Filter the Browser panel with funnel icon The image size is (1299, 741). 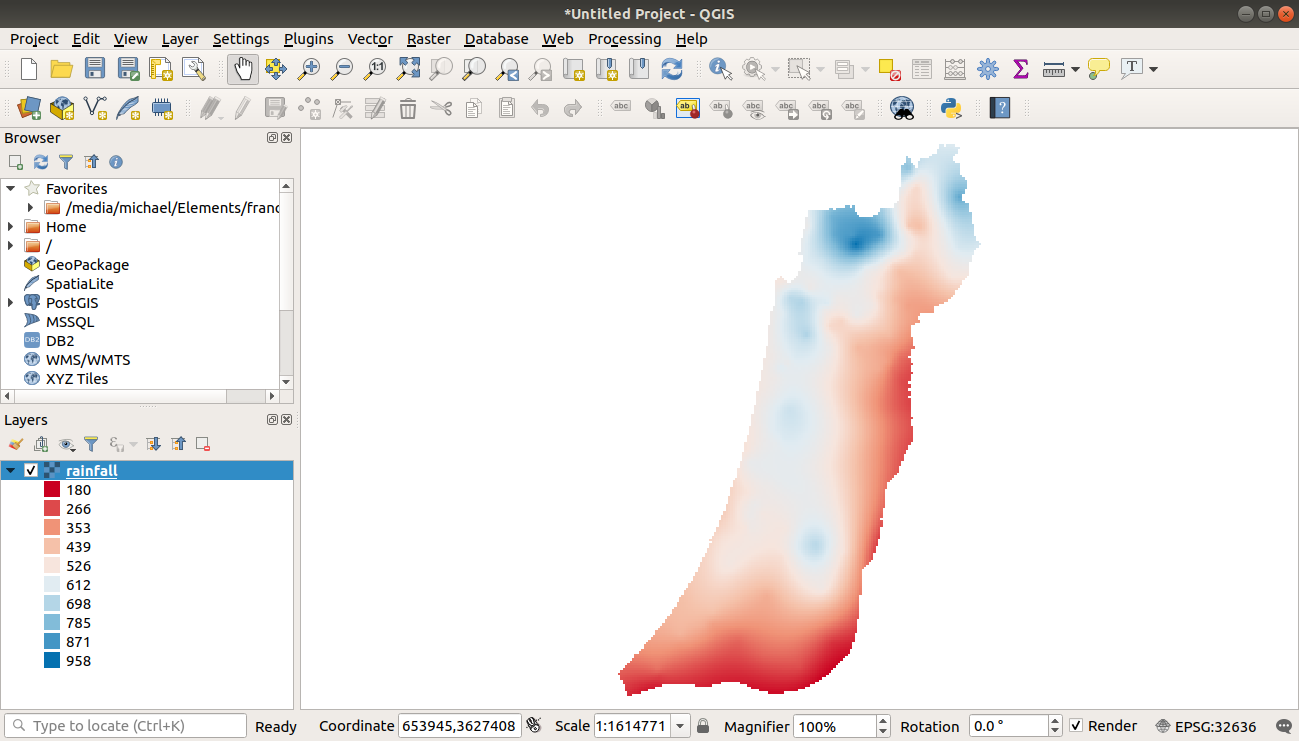[66, 162]
